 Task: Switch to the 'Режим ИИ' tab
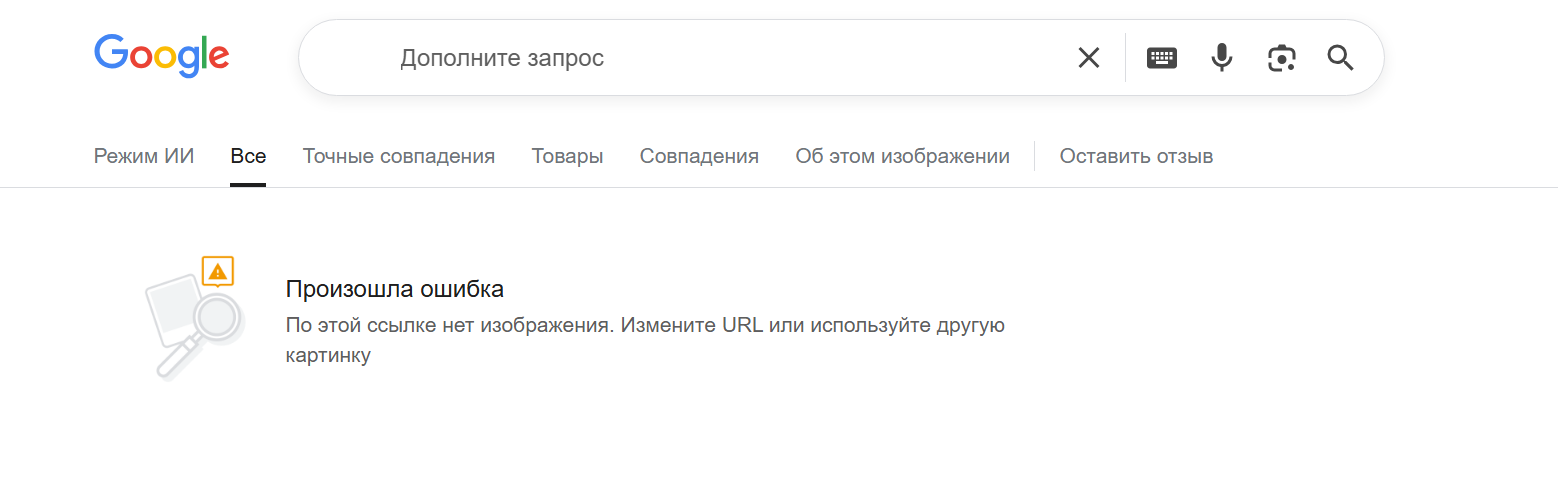[144, 156]
